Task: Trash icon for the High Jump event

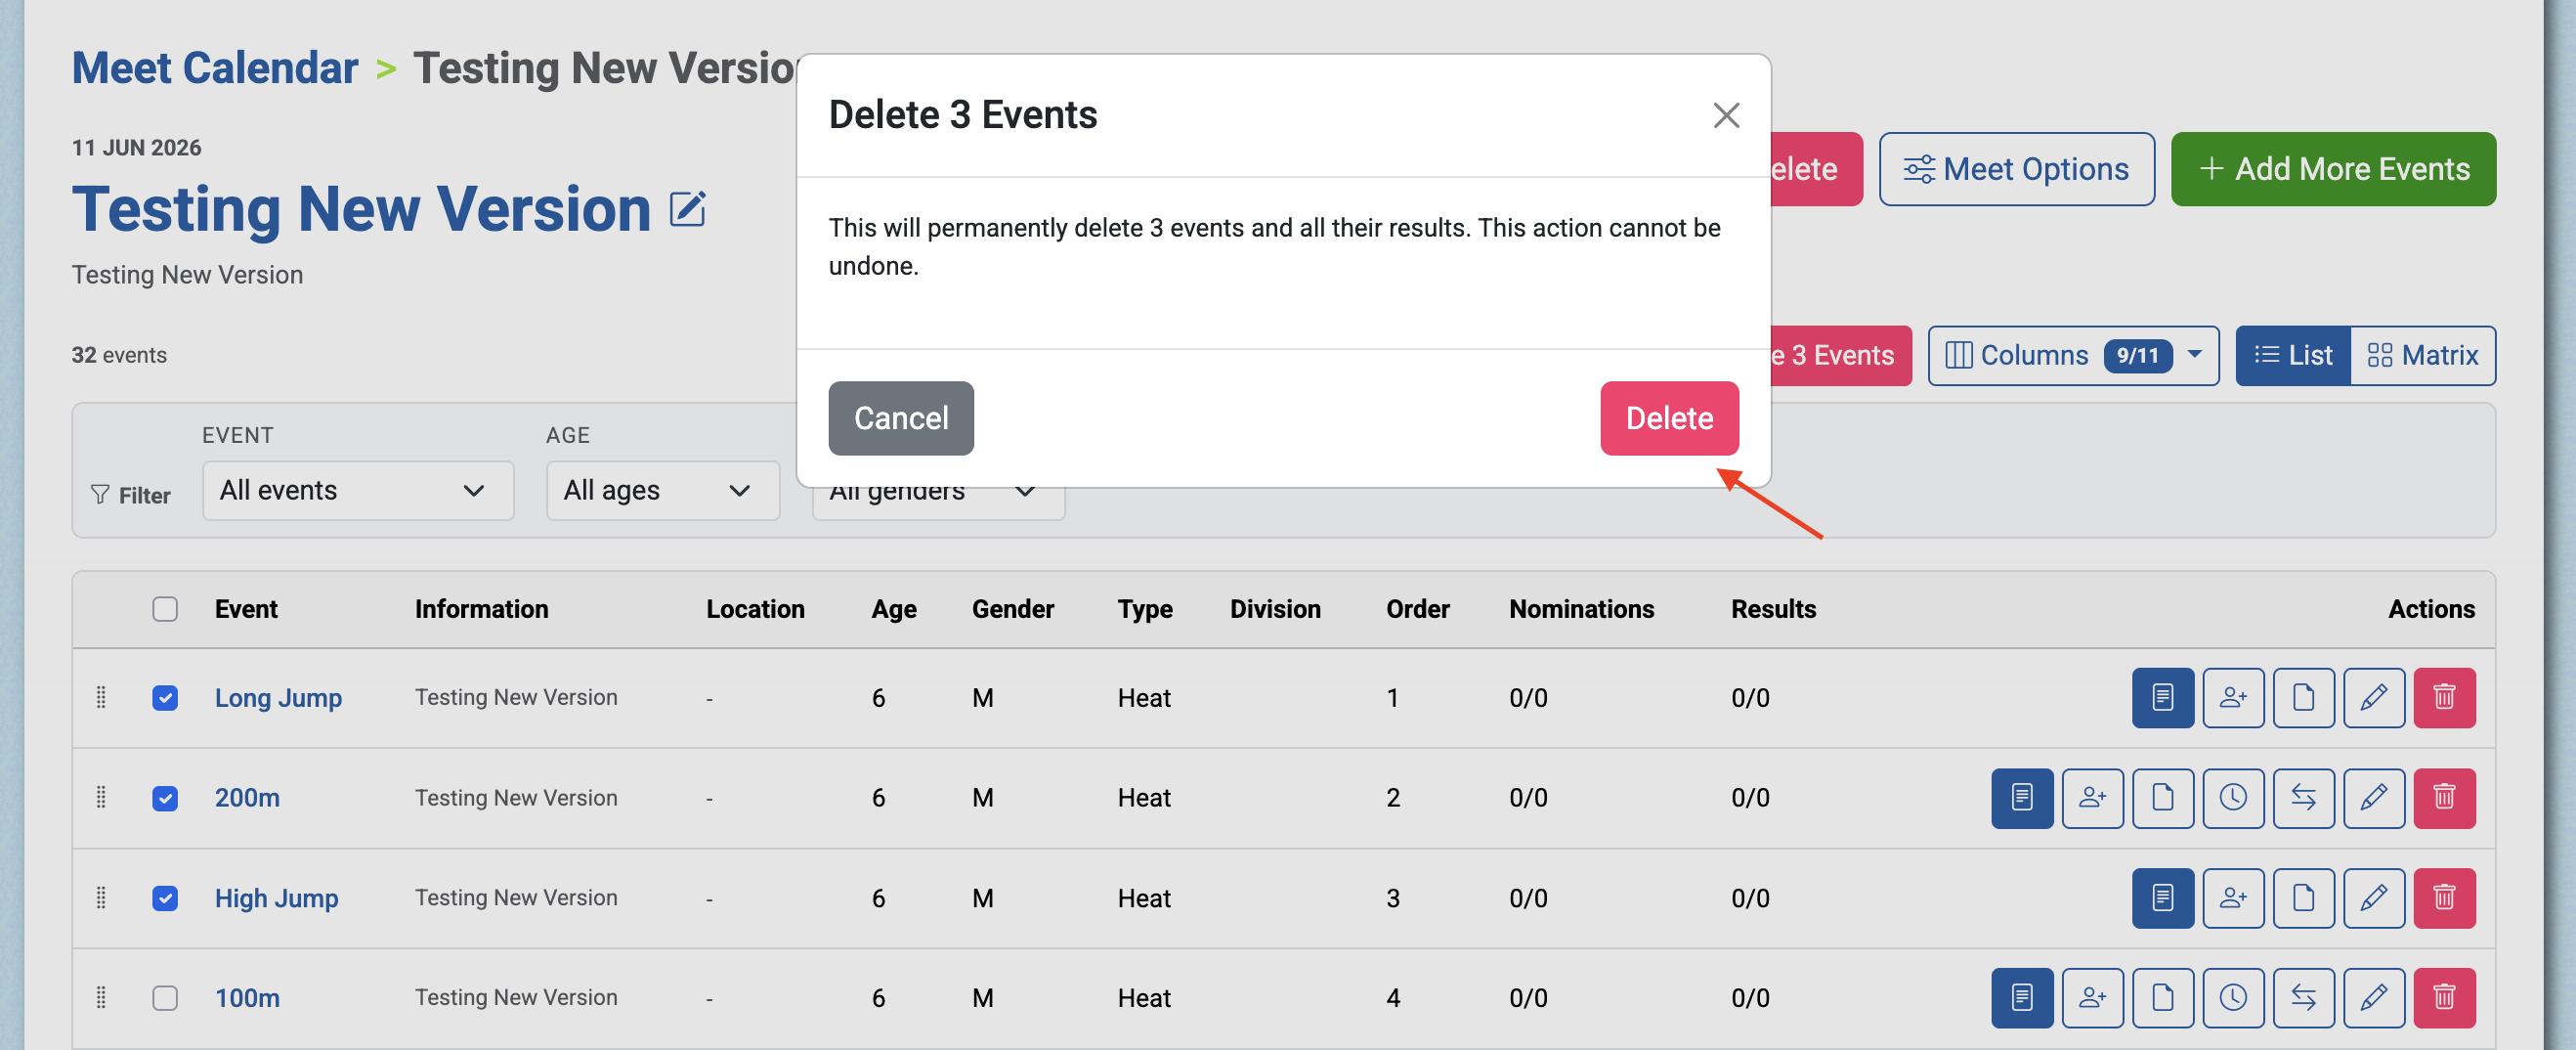Action: point(2444,897)
